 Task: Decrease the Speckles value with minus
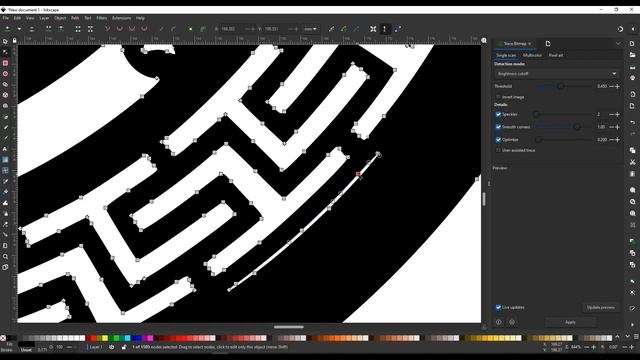tap(611, 114)
